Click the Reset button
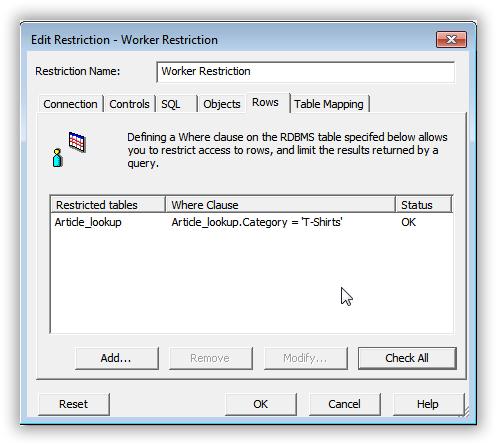The height and width of the screenshot is (446, 497). click(x=74, y=404)
